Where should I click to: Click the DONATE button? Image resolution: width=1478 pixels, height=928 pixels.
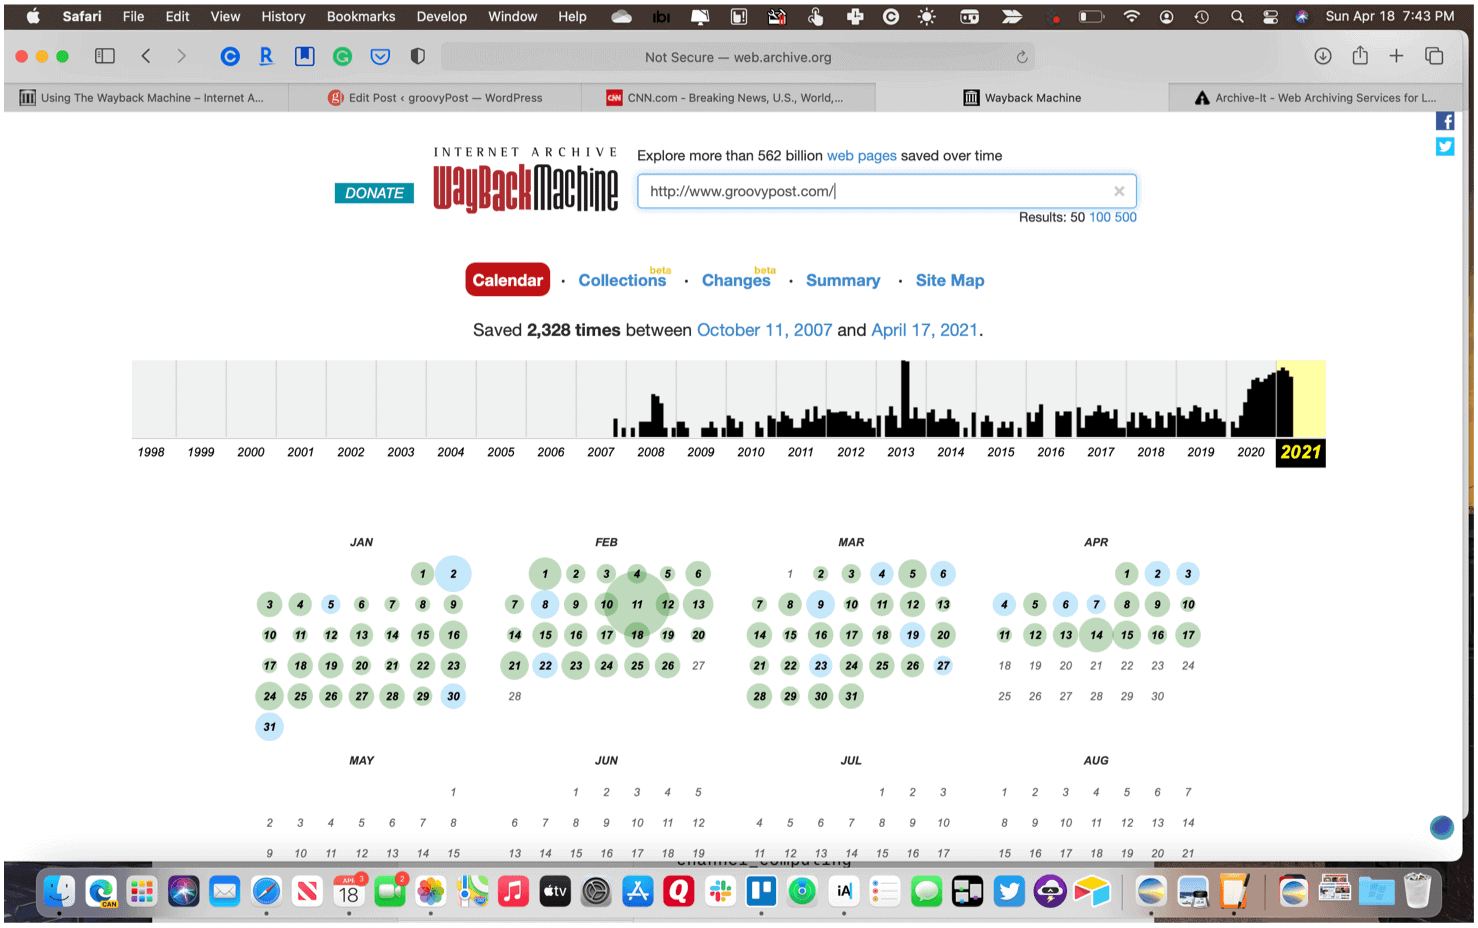tap(374, 192)
